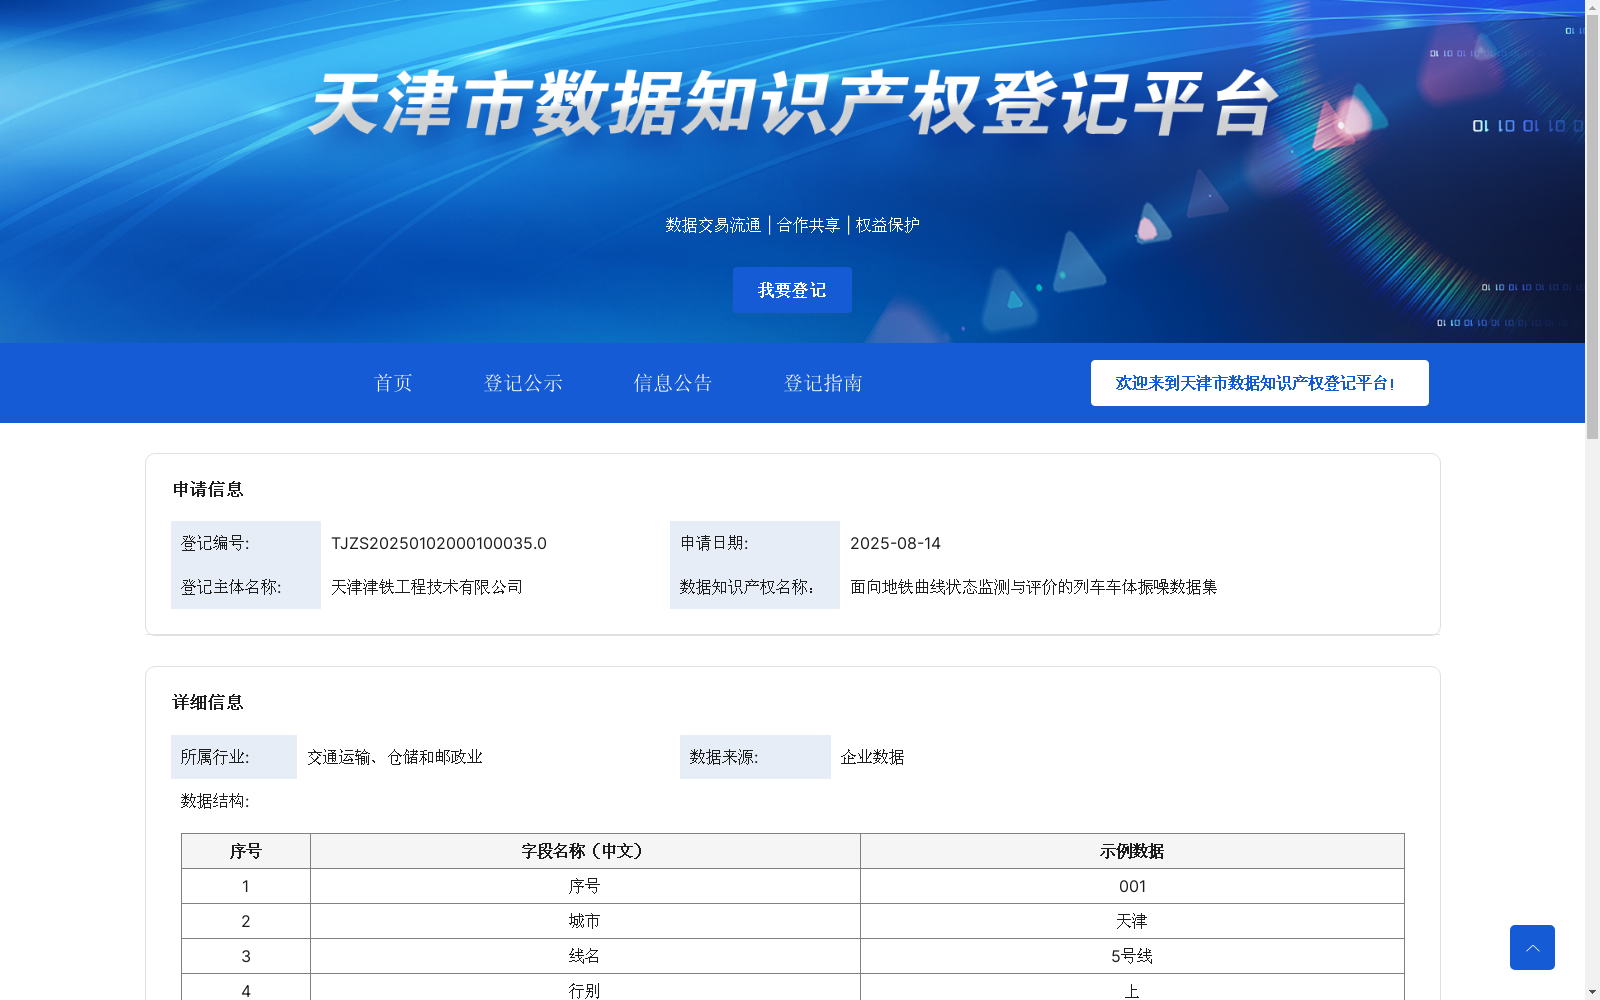Screen dimensions: 1600x1000
Task: Click the scrollbar down arrow
Action: coord(1592,993)
